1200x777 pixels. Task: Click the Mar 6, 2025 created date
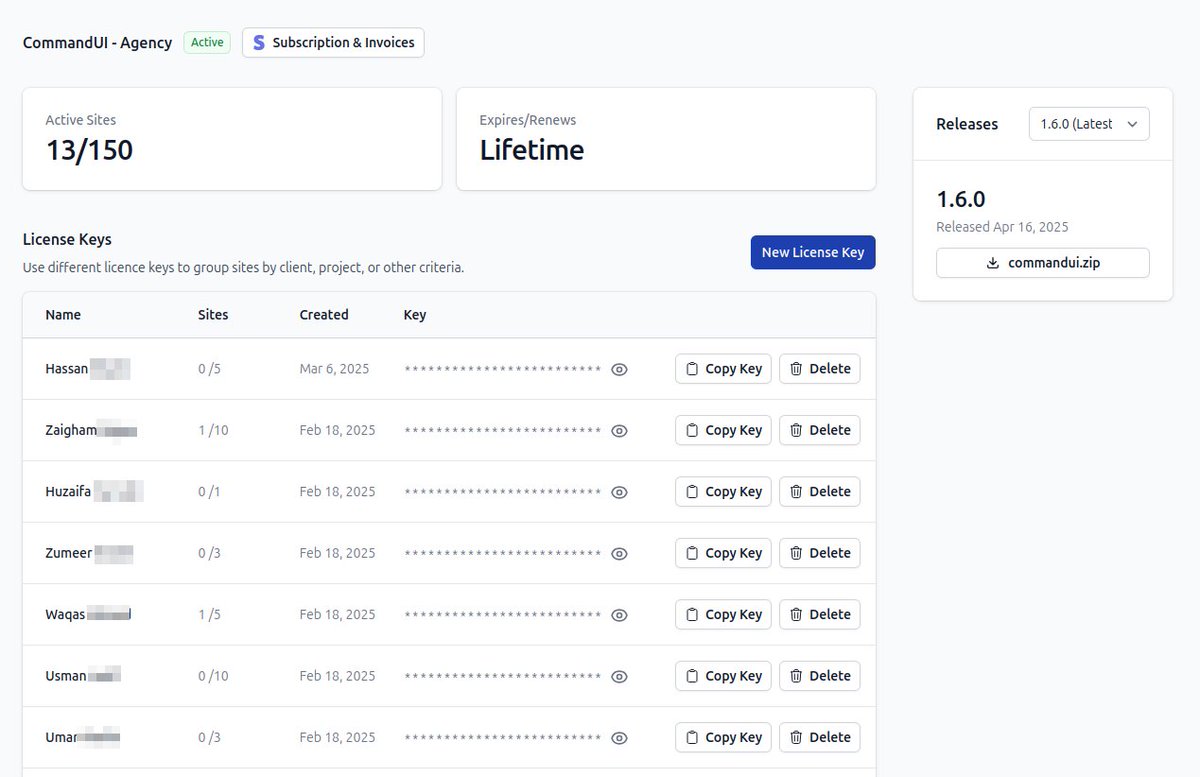click(334, 369)
